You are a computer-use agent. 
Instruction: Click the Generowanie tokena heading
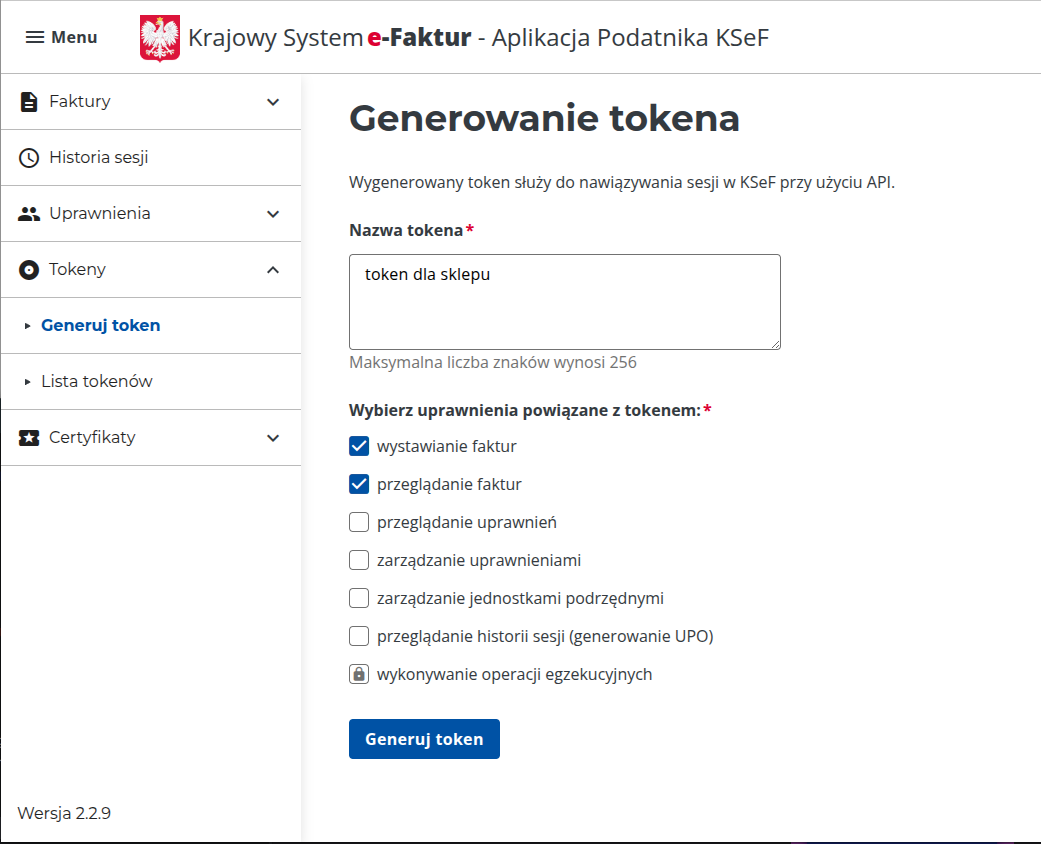544,118
